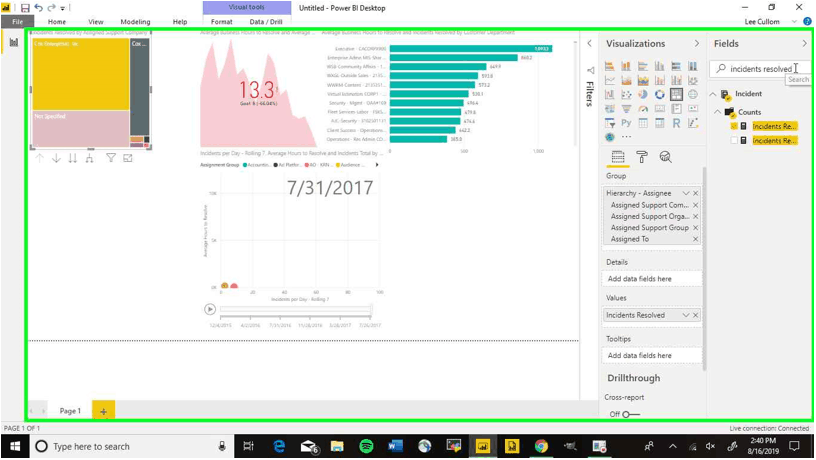Image resolution: width=816 pixels, height=460 pixels.
Task: Switch to the View ribbon tab
Action: coord(96,22)
